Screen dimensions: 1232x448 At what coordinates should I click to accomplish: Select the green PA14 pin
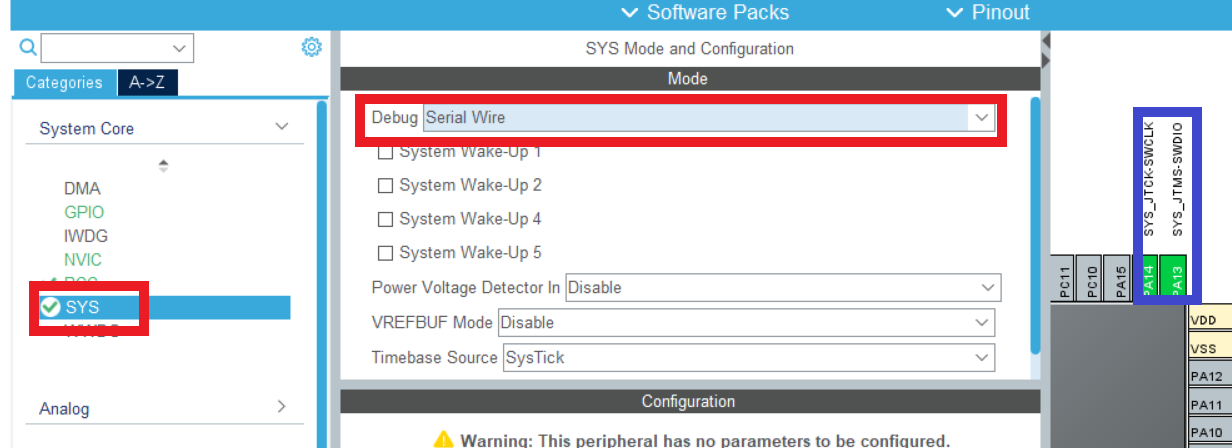[1149, 277]
